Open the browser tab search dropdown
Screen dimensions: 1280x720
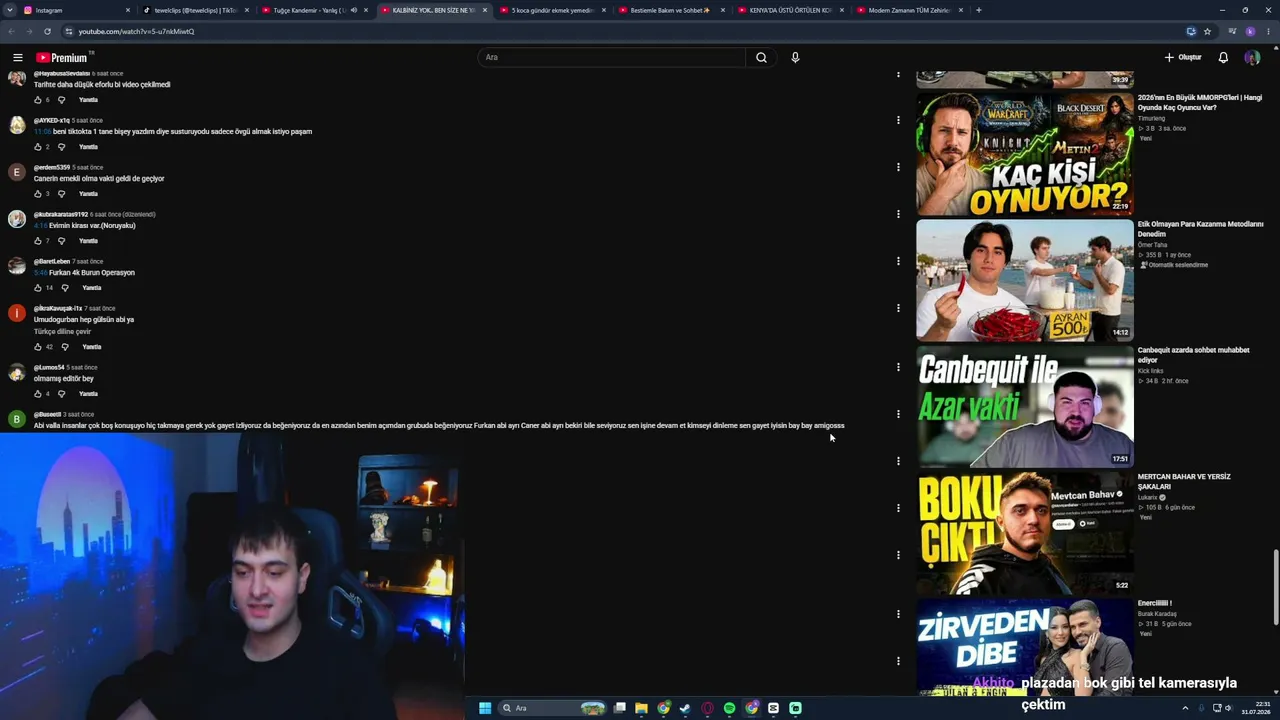point(11,10)
